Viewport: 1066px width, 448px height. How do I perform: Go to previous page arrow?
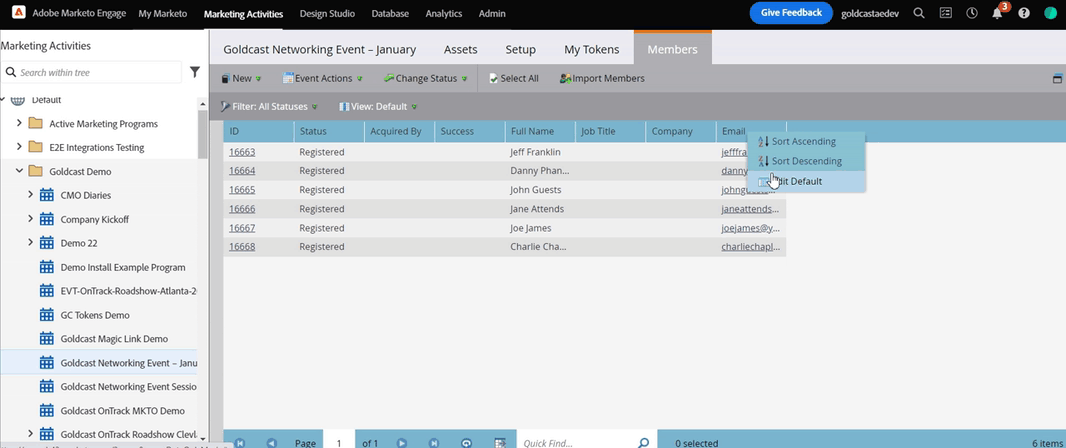271,443
